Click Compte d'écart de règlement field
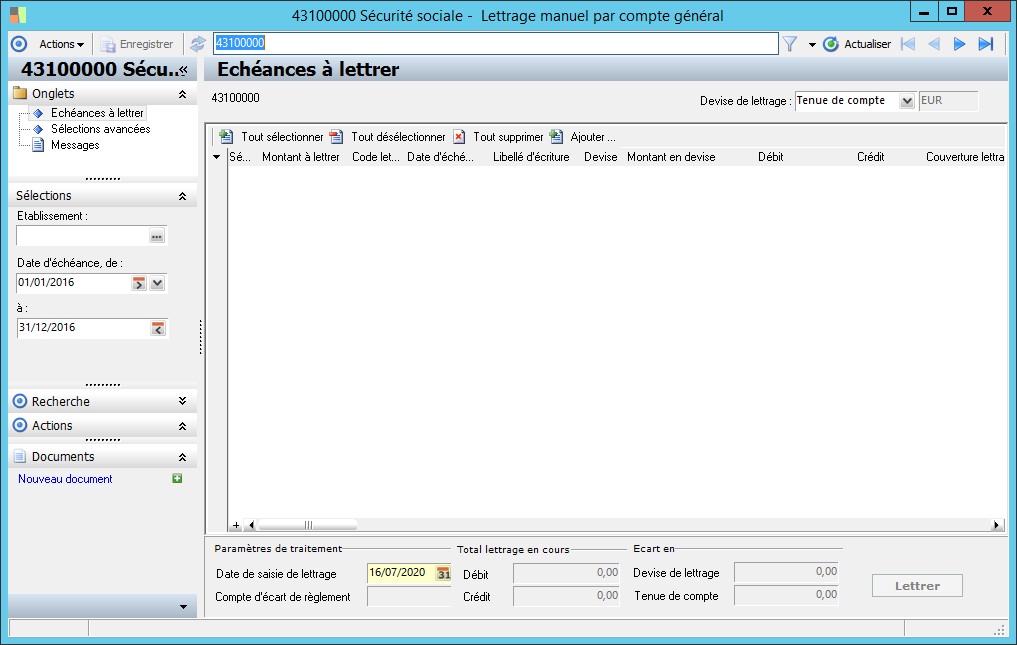1017x645 pixels. 409,596
